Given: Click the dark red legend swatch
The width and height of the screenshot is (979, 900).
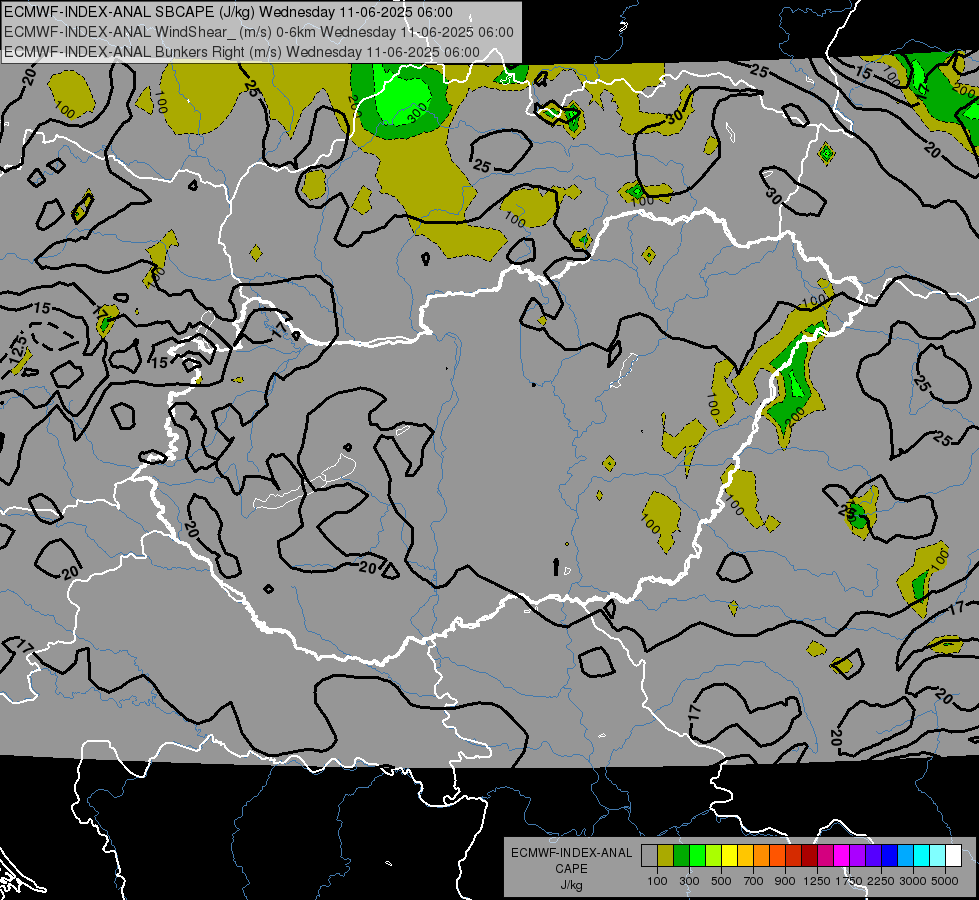Looking at the screenshot, I should [x=809, y=855].
